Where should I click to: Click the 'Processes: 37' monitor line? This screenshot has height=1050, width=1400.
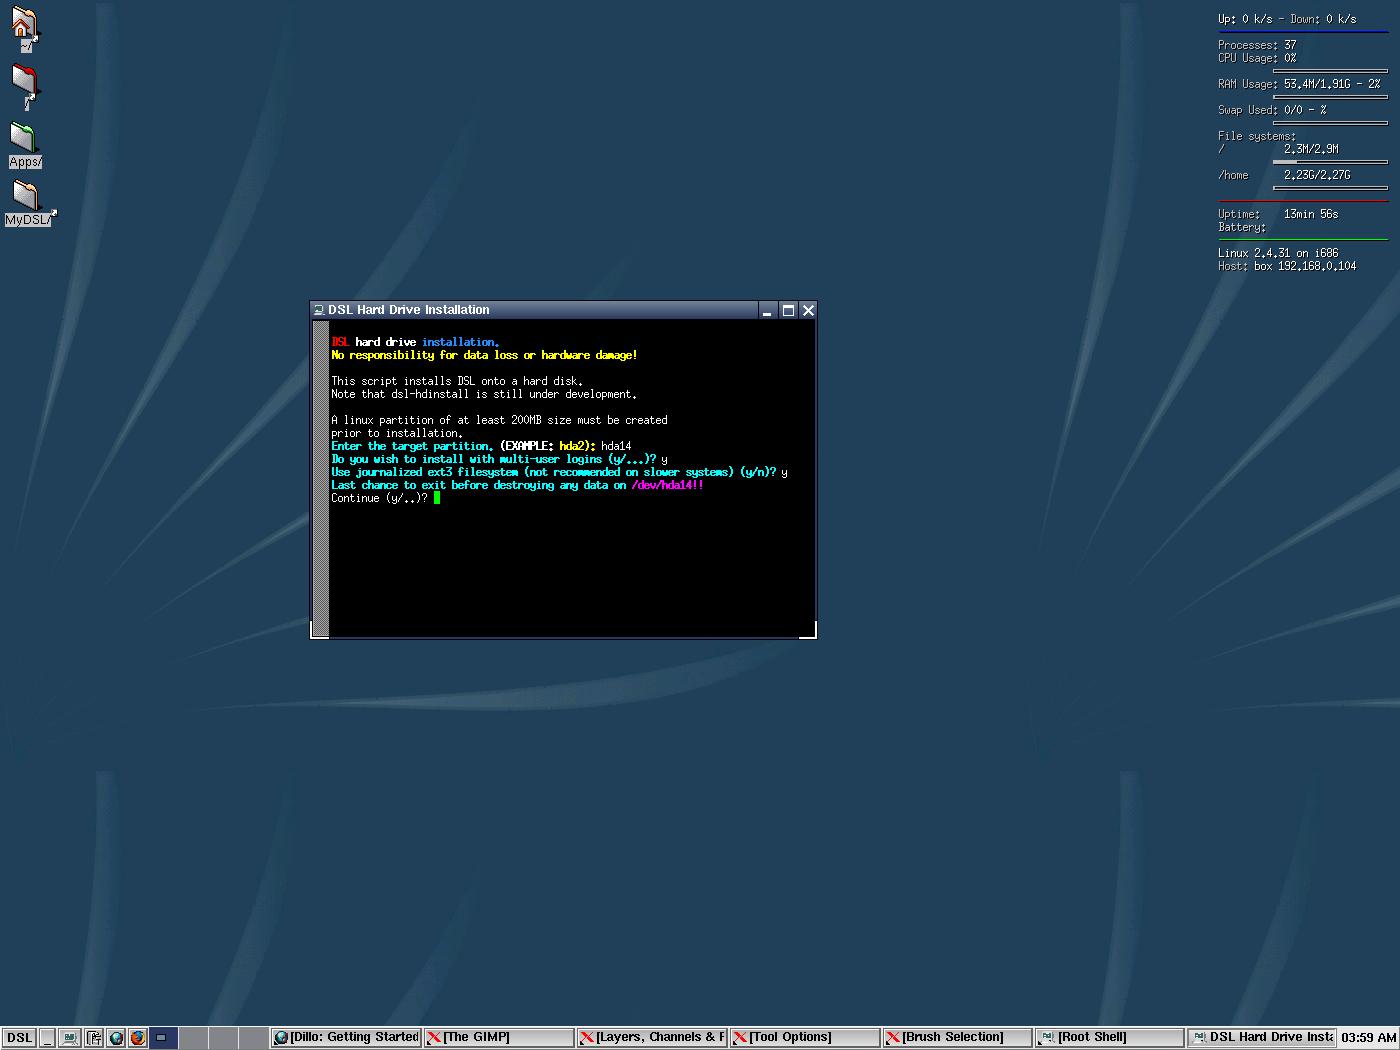pos(1257,45)
